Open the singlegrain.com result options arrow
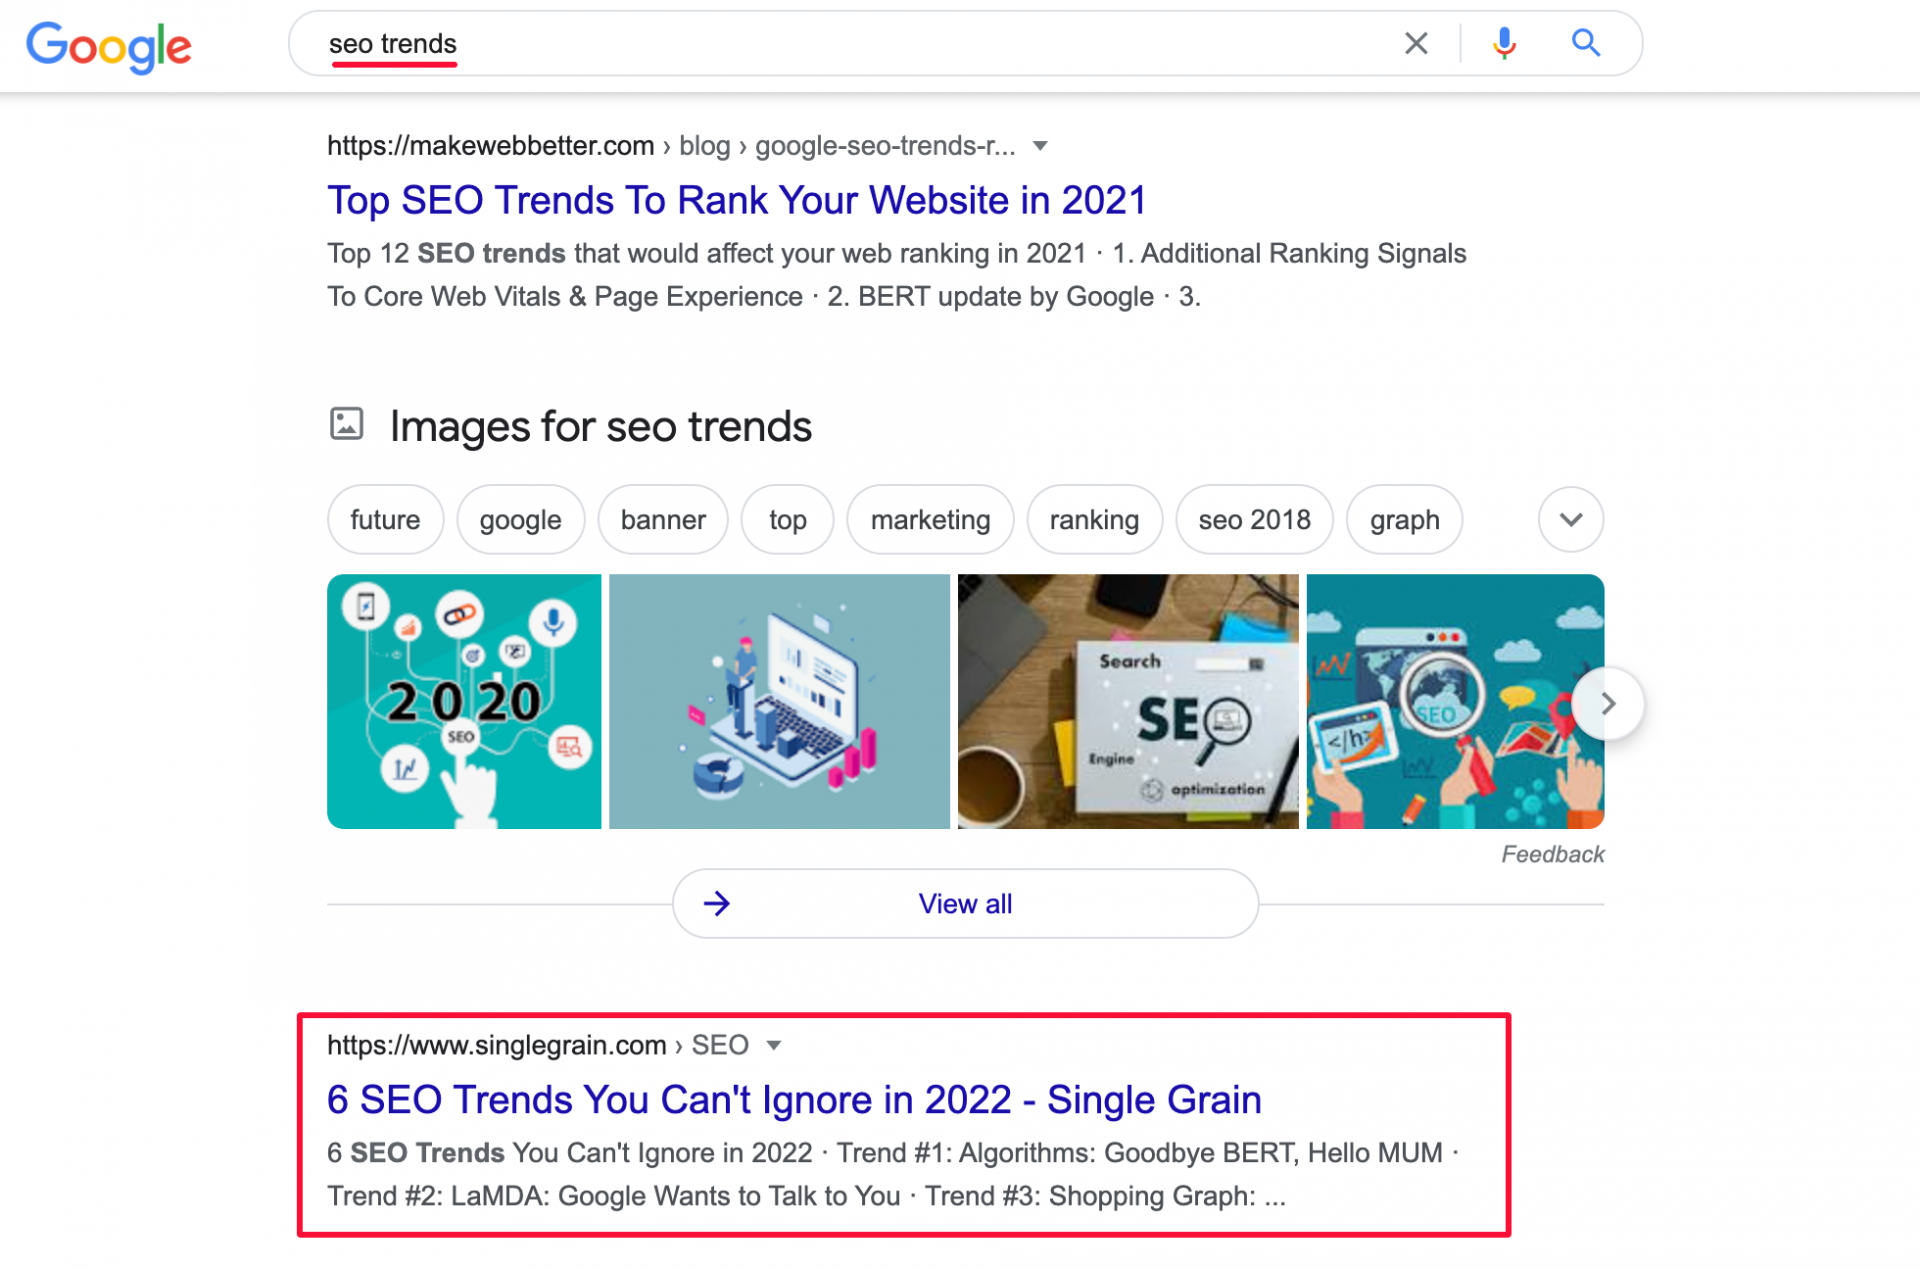 click(773, 1045)
